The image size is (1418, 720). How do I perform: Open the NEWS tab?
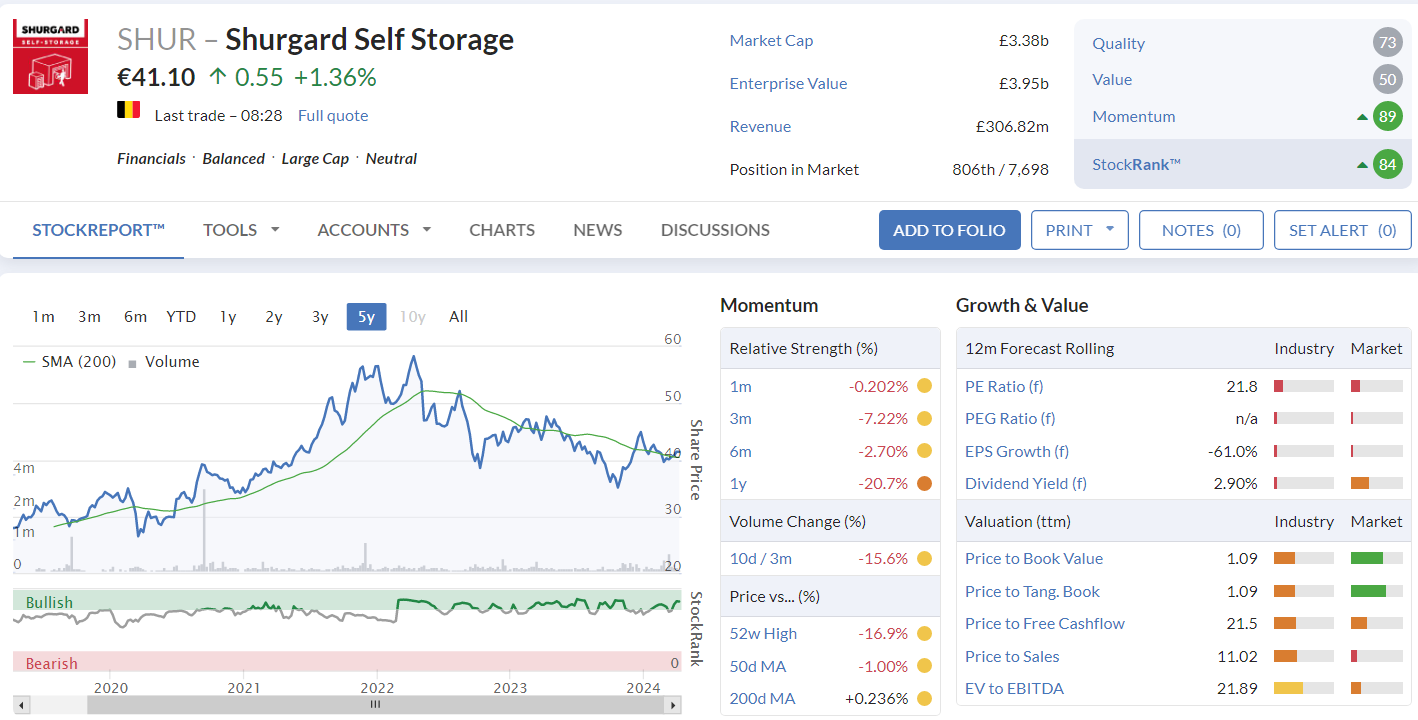tap(598, 230)
